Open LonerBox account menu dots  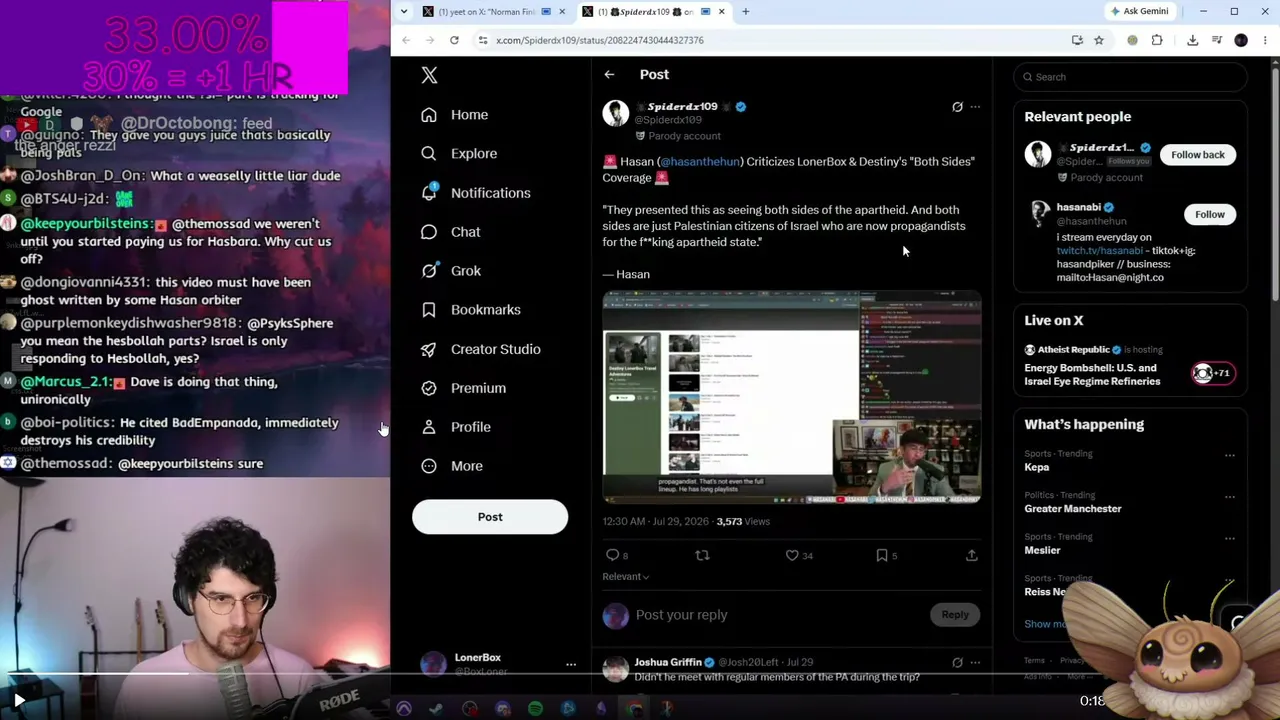point(571,665)
